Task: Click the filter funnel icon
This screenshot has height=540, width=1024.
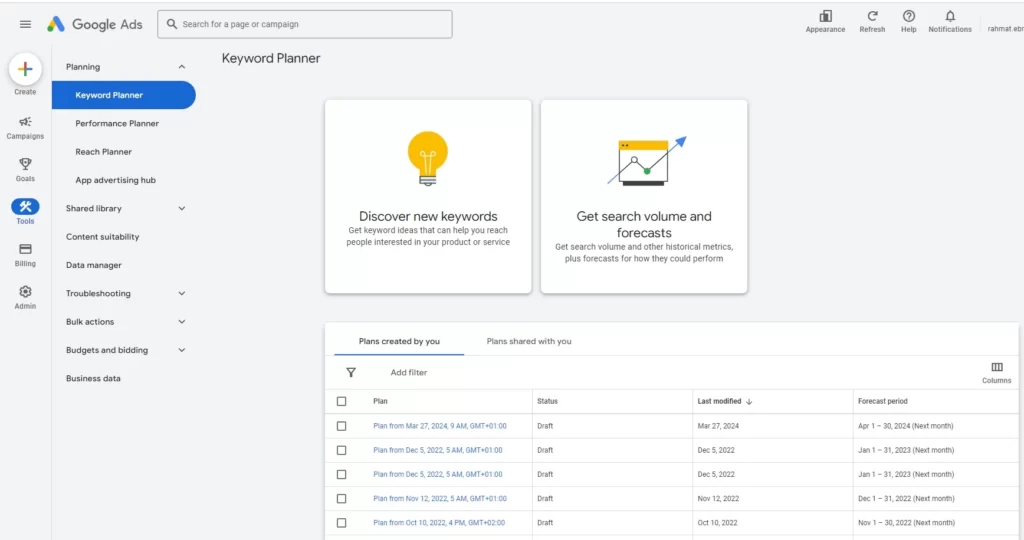Action: tap(351, 372)
